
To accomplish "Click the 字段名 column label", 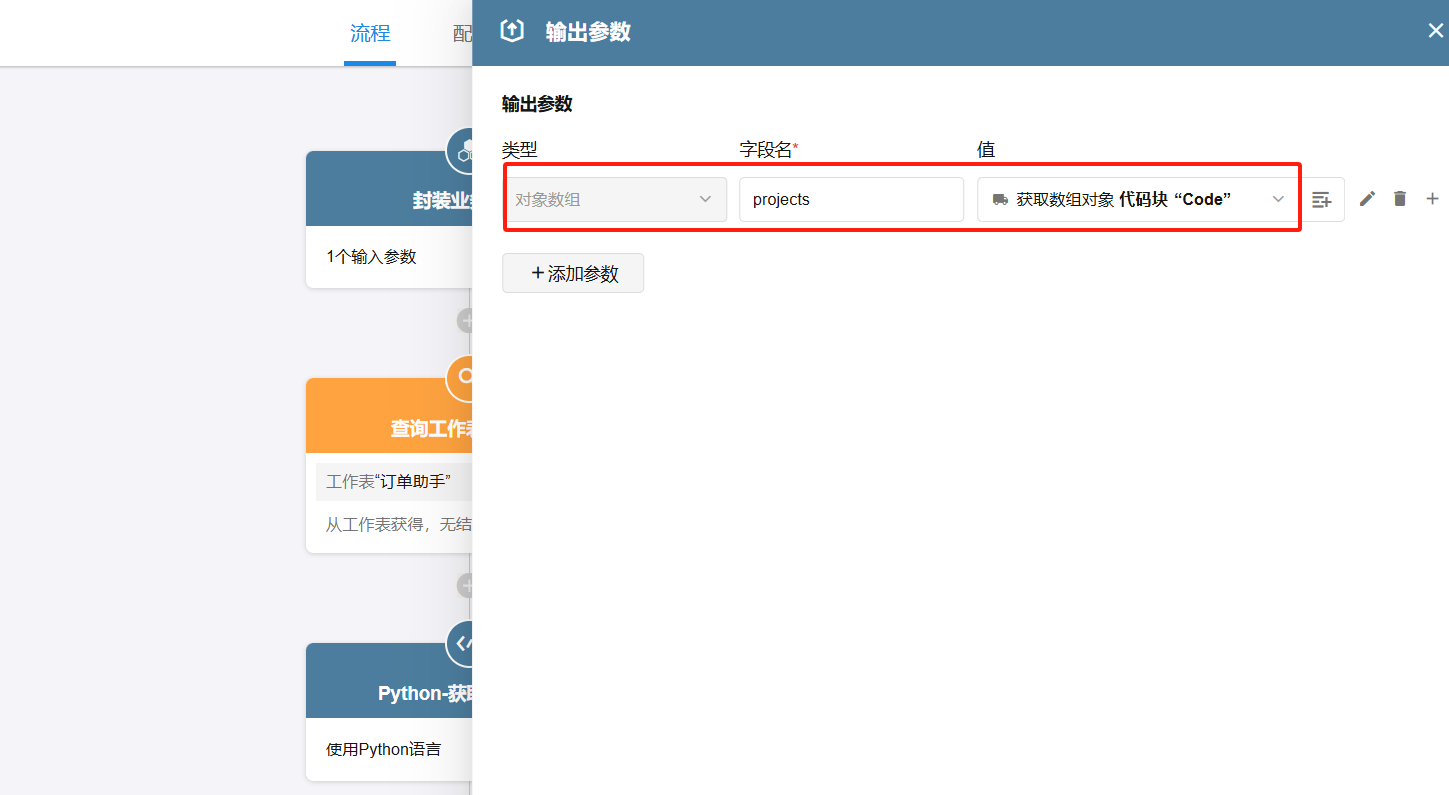I will 768,150.
